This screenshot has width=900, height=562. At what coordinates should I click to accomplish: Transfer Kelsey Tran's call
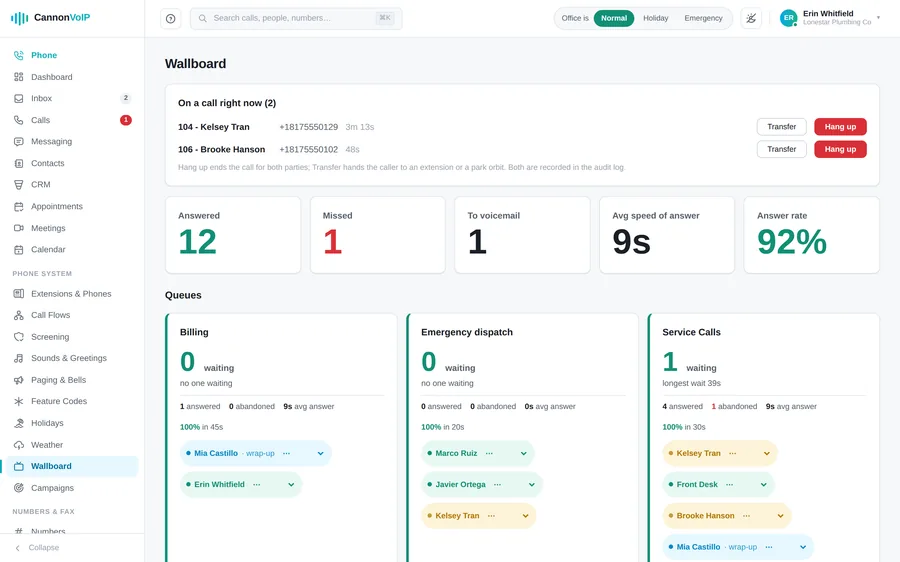tap(781, 127)
